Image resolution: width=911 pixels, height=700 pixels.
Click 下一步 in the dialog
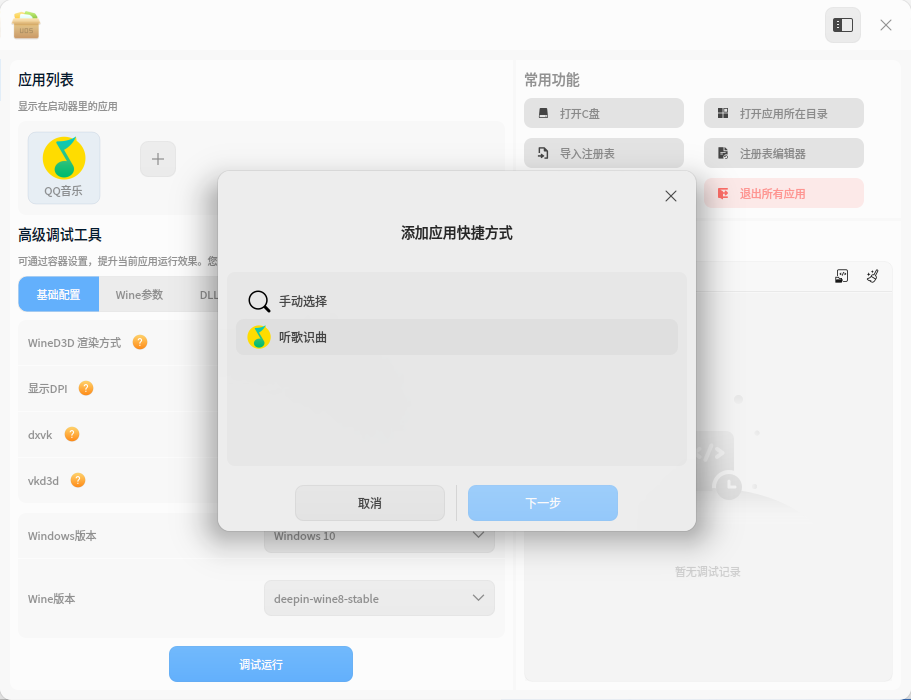pyautogui.click(x=543, y=503)
